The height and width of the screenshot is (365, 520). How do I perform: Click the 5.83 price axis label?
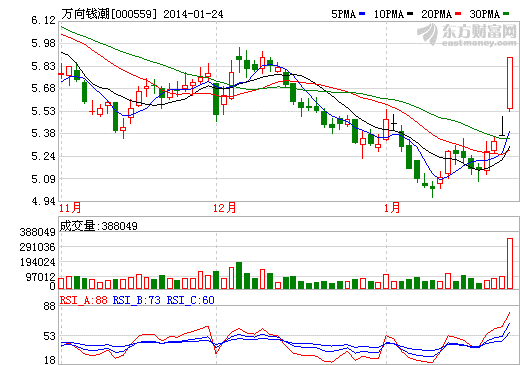[43, 66]
